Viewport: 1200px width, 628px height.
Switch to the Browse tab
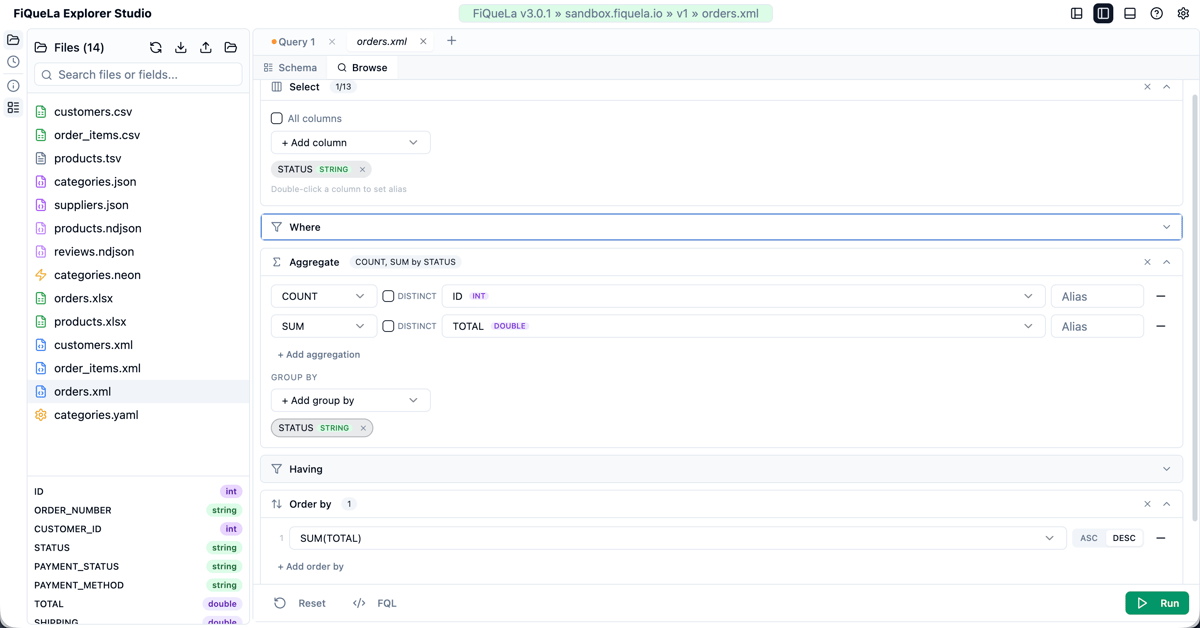tap(362, 68)
